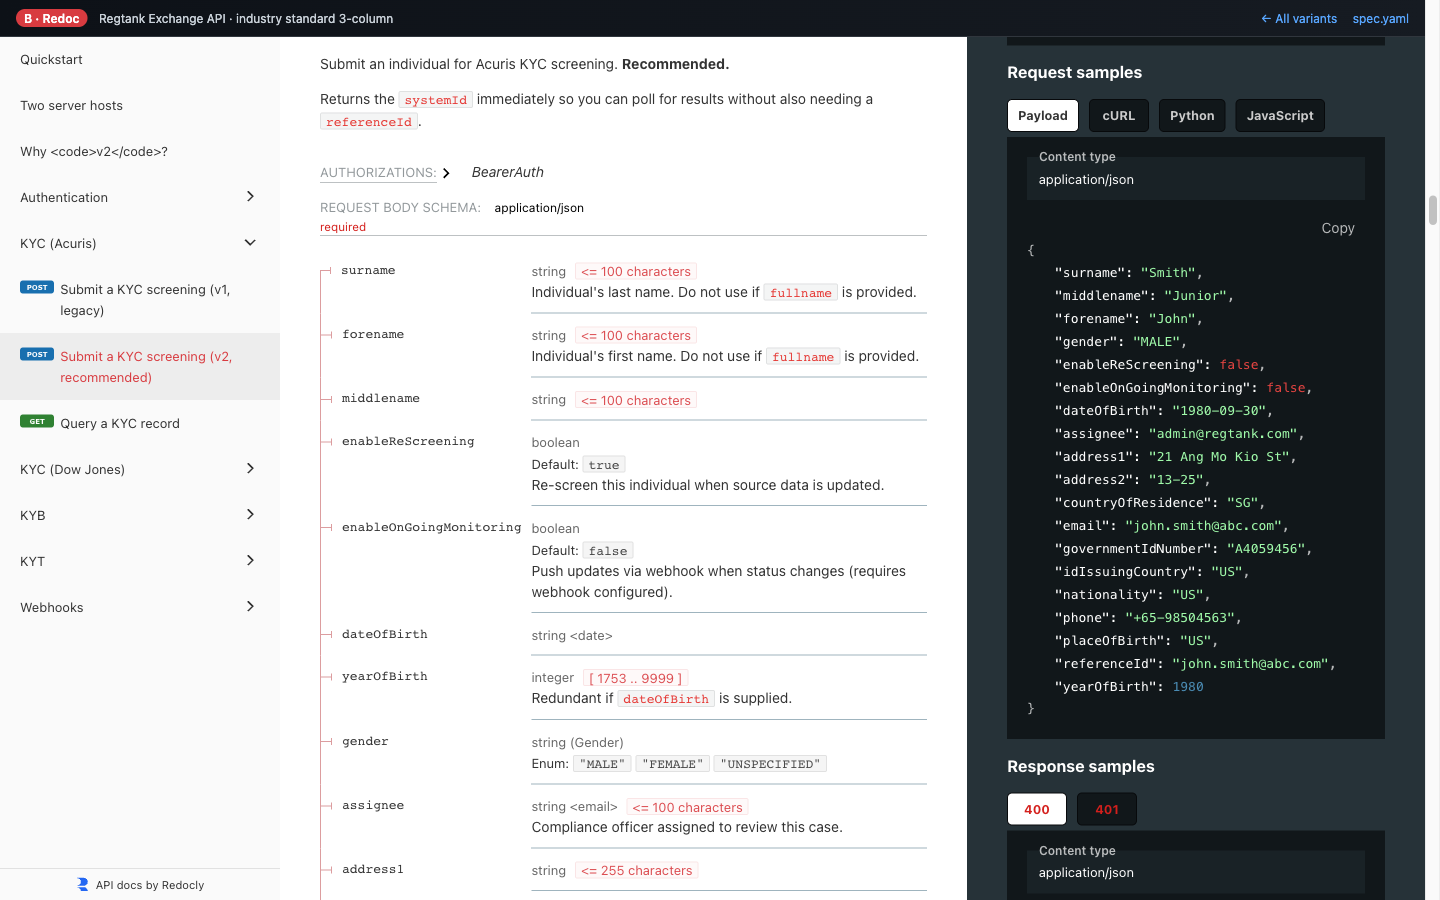The height and width of the screenshot is (900, 1440).
Task: Click the BearerAuth authorization text
Action: [508, 172]
